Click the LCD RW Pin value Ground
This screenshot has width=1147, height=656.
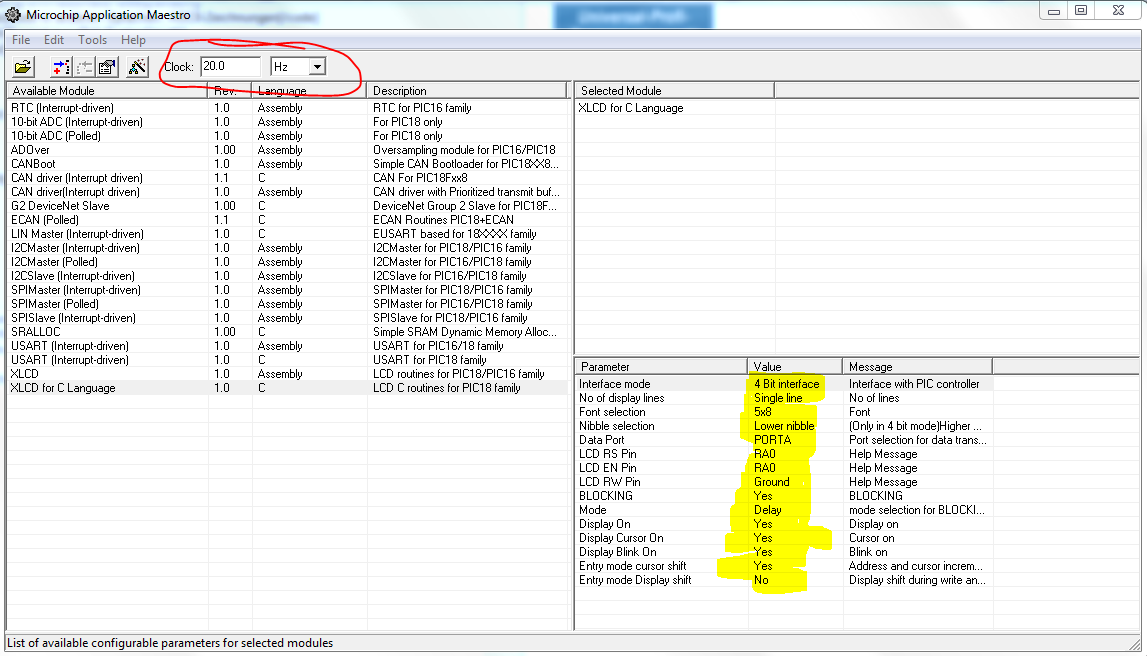(x=771, y=481)
